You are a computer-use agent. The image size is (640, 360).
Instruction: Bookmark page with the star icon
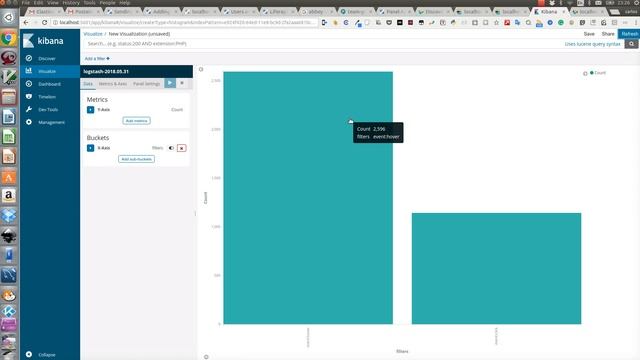click(496, 22)
